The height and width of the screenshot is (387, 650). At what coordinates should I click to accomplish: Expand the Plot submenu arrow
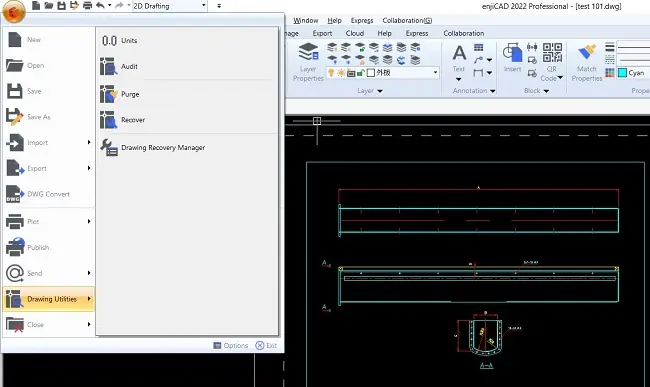click(89, 221)
